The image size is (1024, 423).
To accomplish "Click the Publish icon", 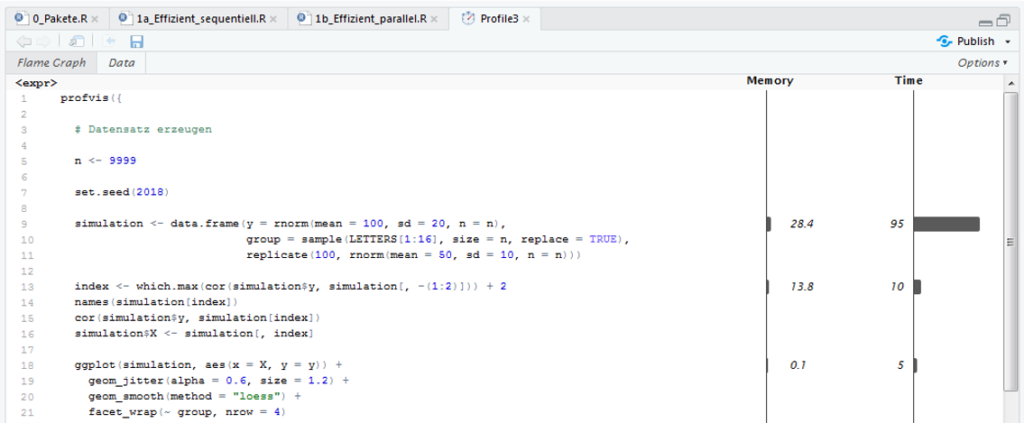I will pos(945,41).
